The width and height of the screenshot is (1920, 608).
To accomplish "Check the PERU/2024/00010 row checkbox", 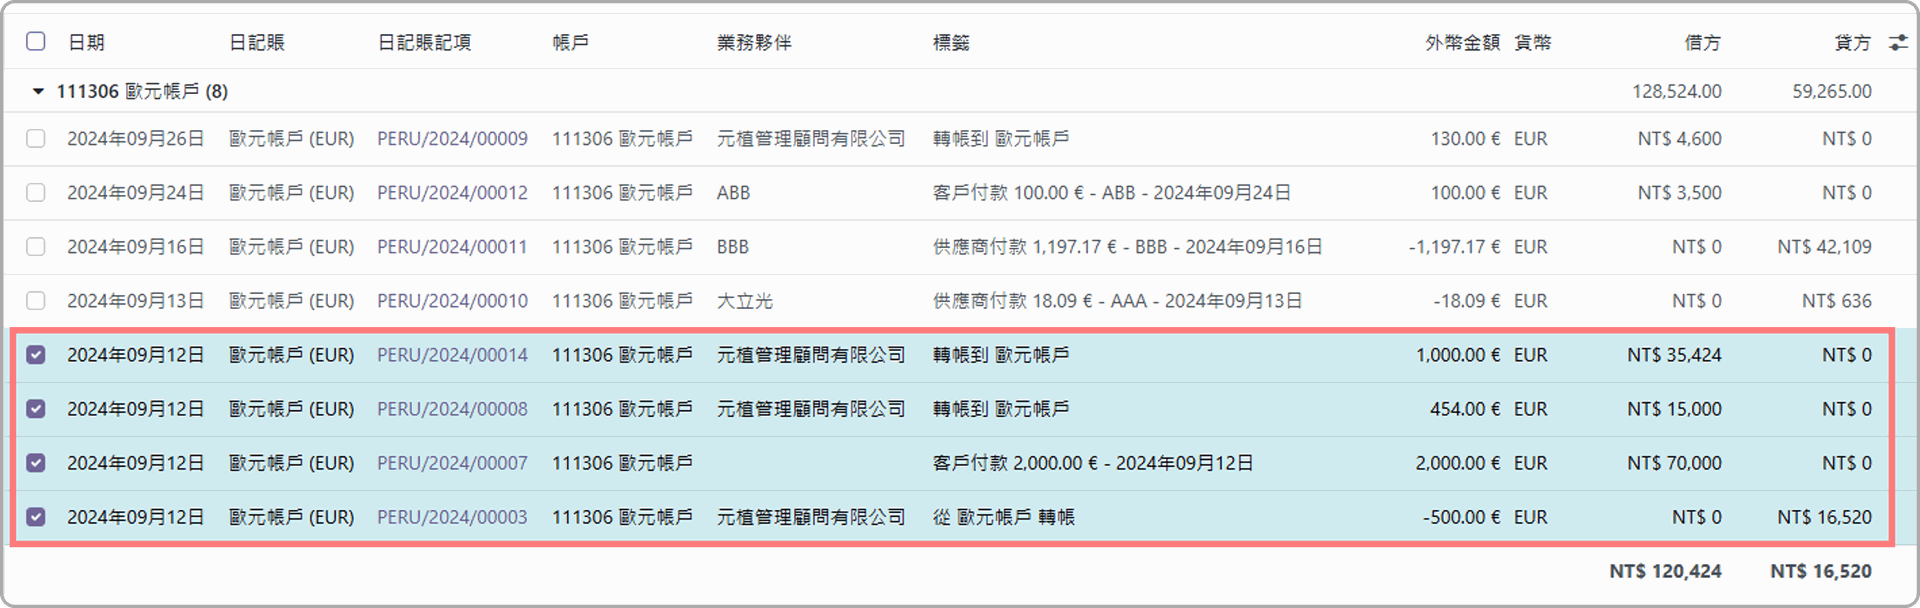I will coord(36,301).
